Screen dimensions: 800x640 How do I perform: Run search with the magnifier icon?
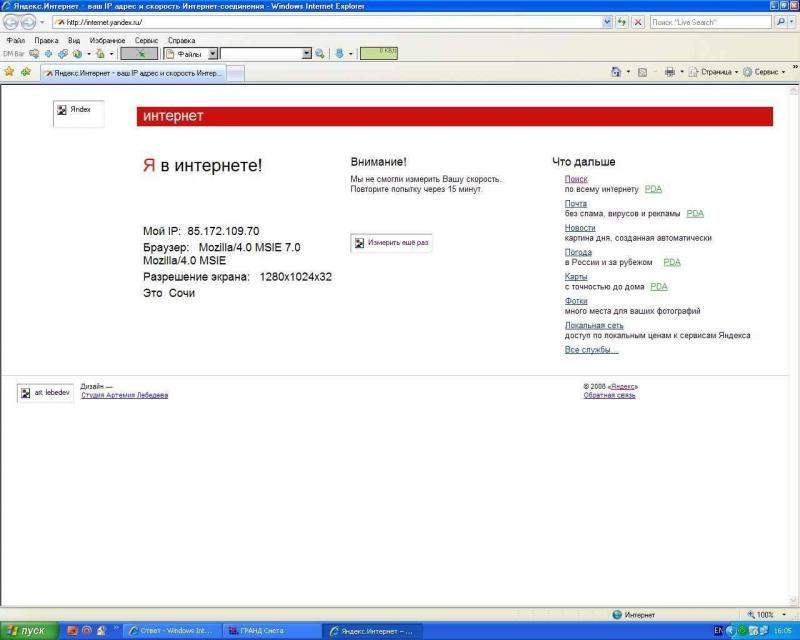(780, 22)
